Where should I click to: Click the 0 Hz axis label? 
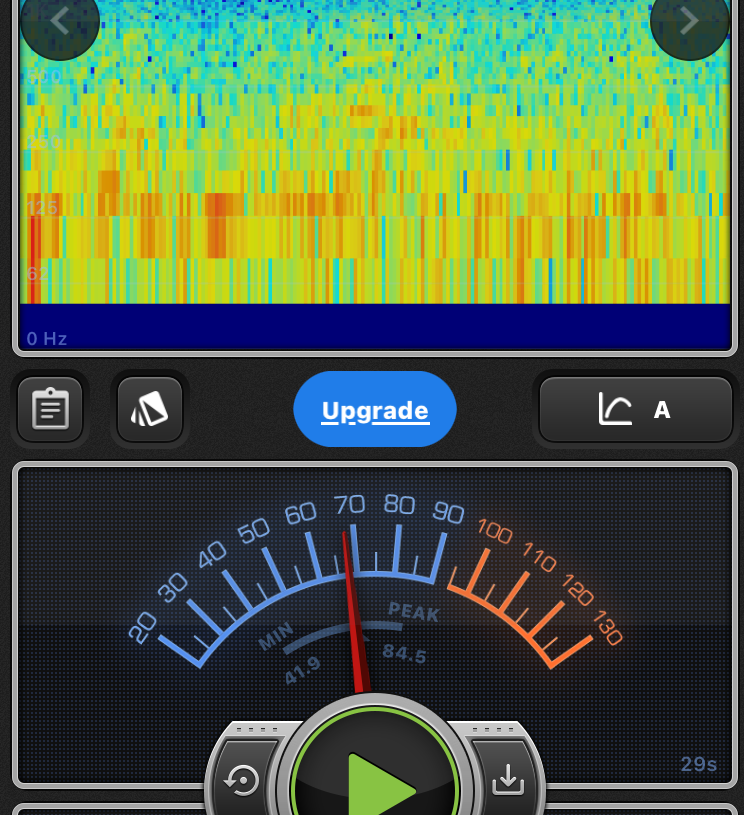click(47, 339)
